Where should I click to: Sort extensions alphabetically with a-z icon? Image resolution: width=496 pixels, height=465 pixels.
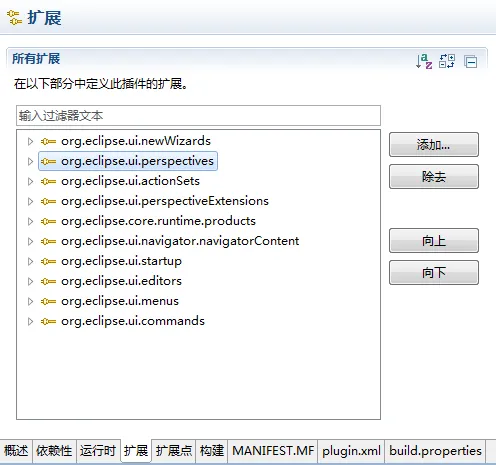(x=424, y=62)
